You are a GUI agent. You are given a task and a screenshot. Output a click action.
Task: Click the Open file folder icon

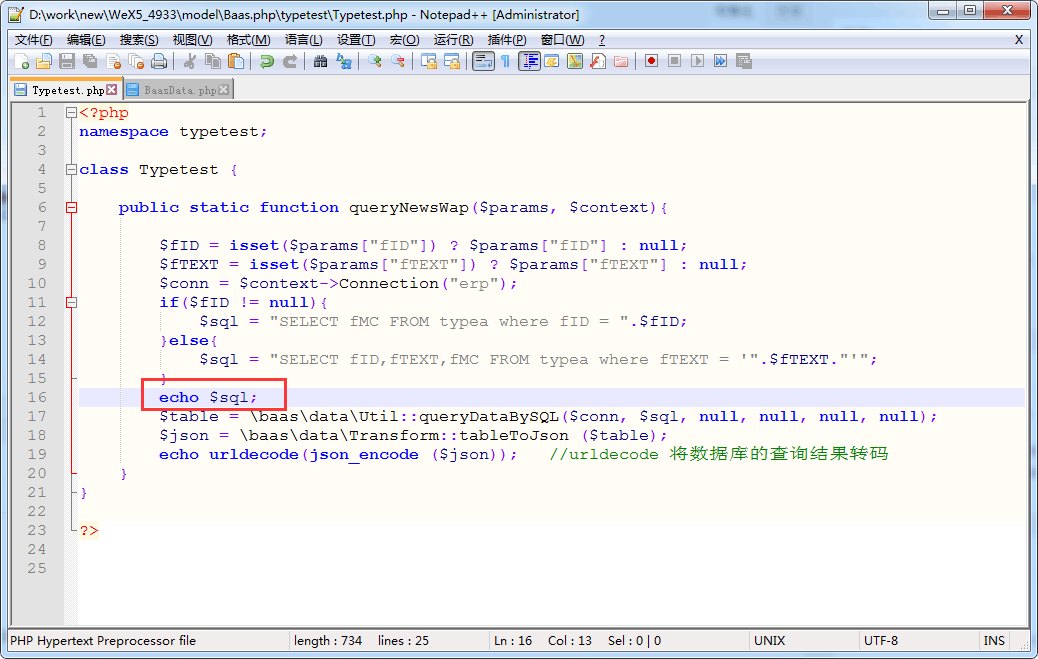44,62
